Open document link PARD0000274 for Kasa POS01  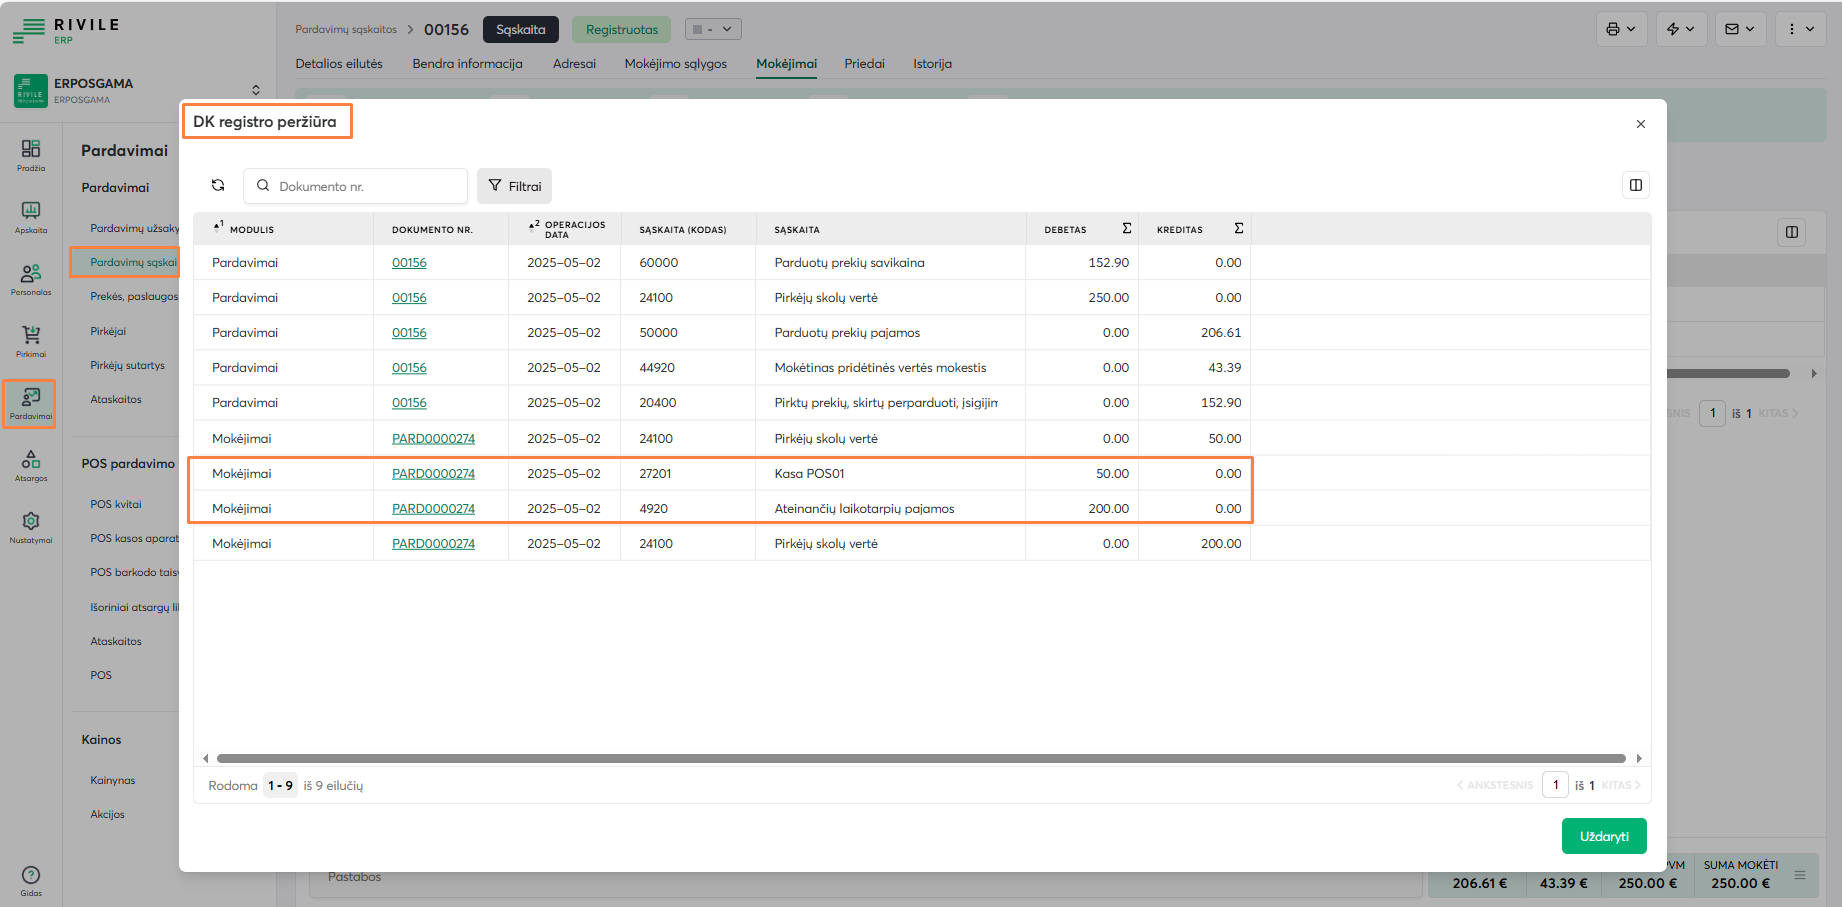click(x=433, y=474)
